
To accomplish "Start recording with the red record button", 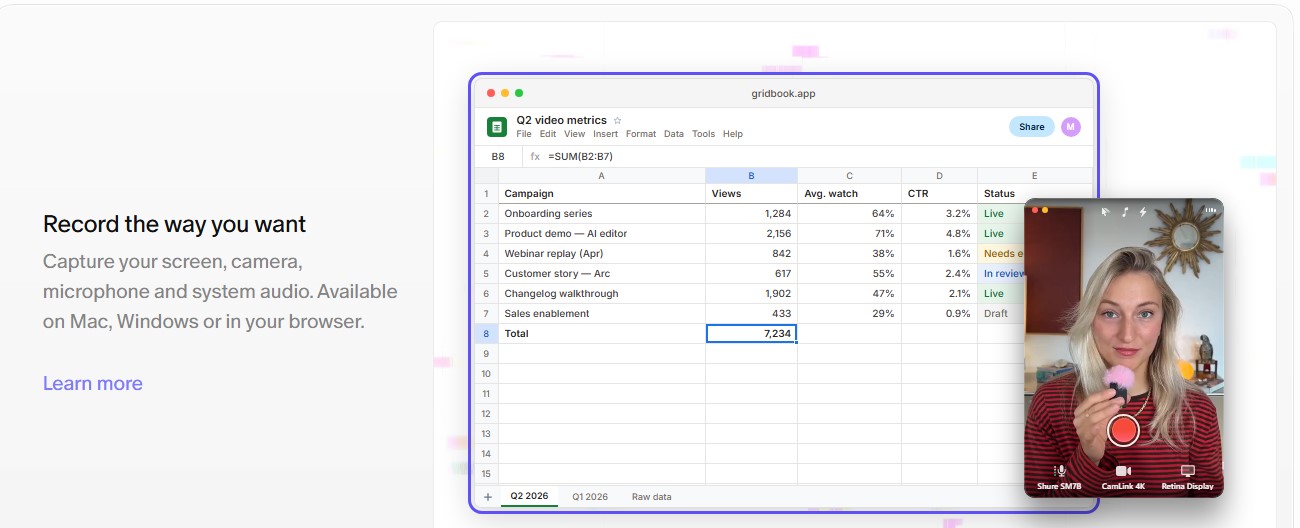I will 1124,430.
